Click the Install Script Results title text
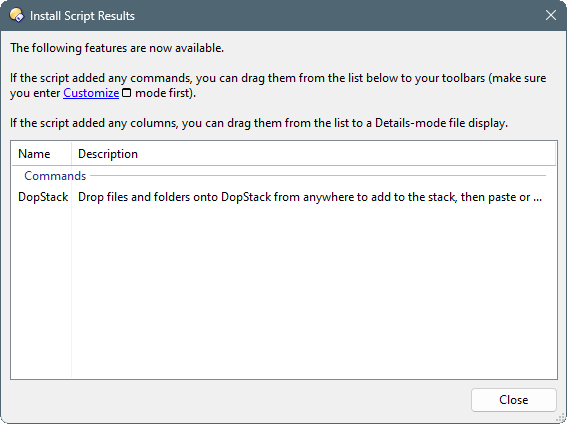Screen dimensions: 567x424 82,16
